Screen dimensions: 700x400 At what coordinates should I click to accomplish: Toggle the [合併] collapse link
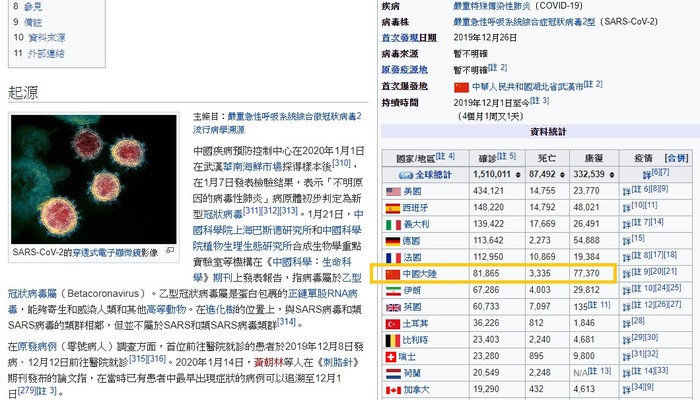[x=677, y=158]
